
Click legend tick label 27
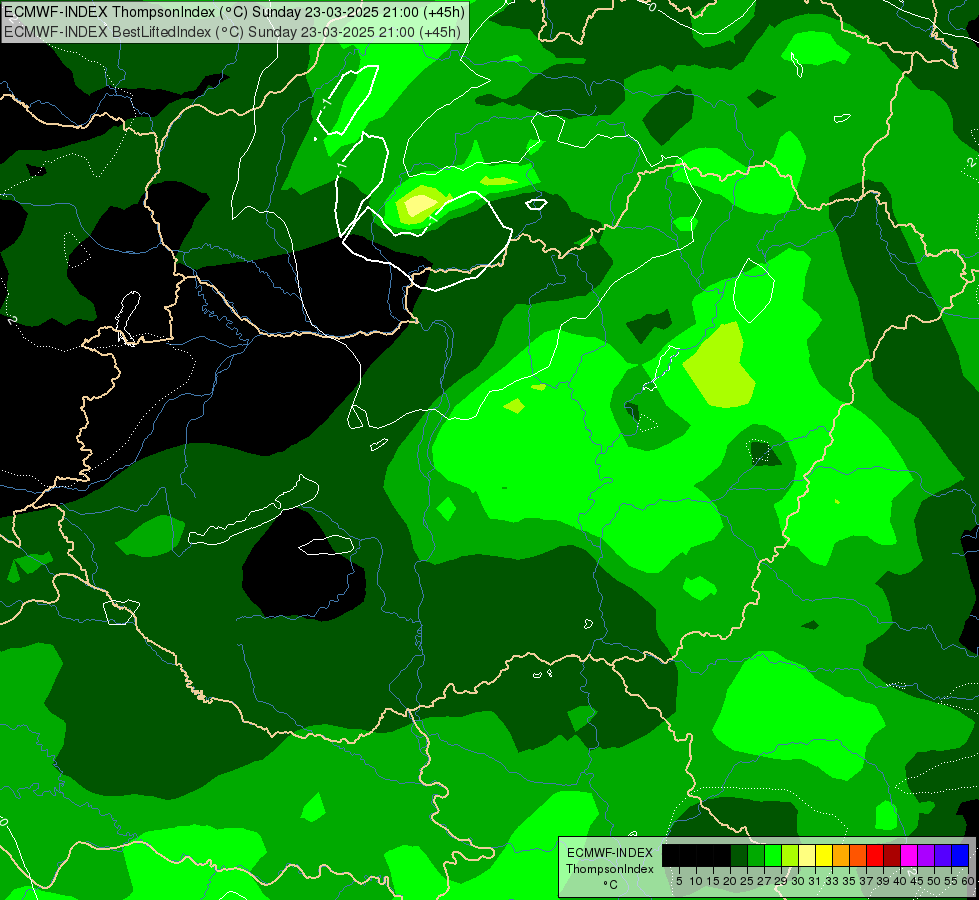764,881
